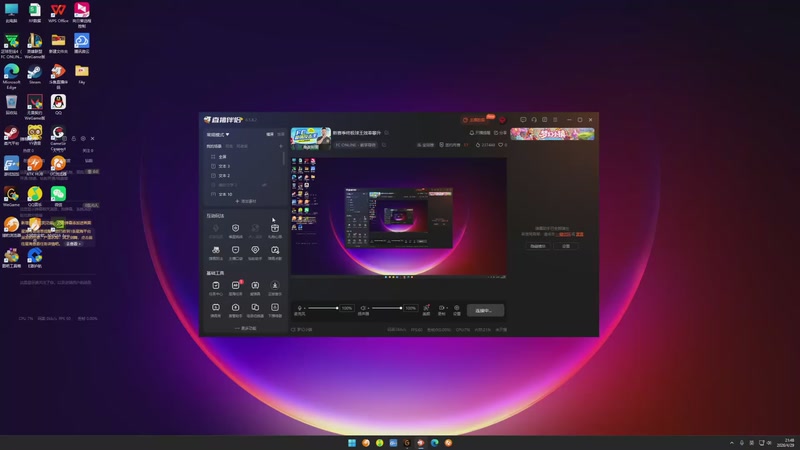Screen dimensions: 800x450
Task: Open the circular music icon in 基础工具
Action: click(274, 286)
